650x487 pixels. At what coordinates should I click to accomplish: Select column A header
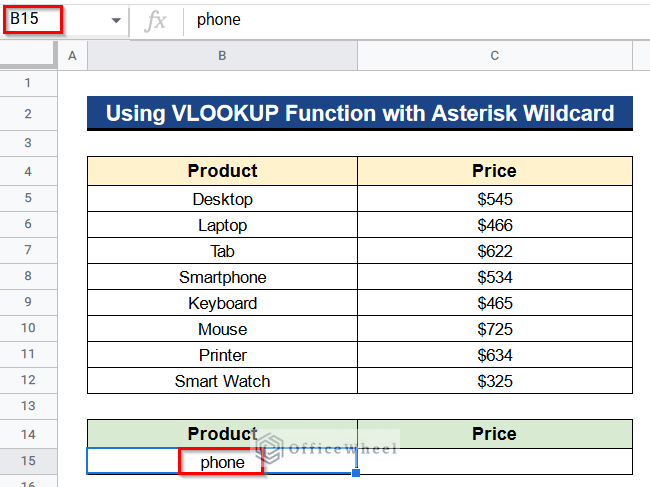pyautogui.click(x=72, y=57)
